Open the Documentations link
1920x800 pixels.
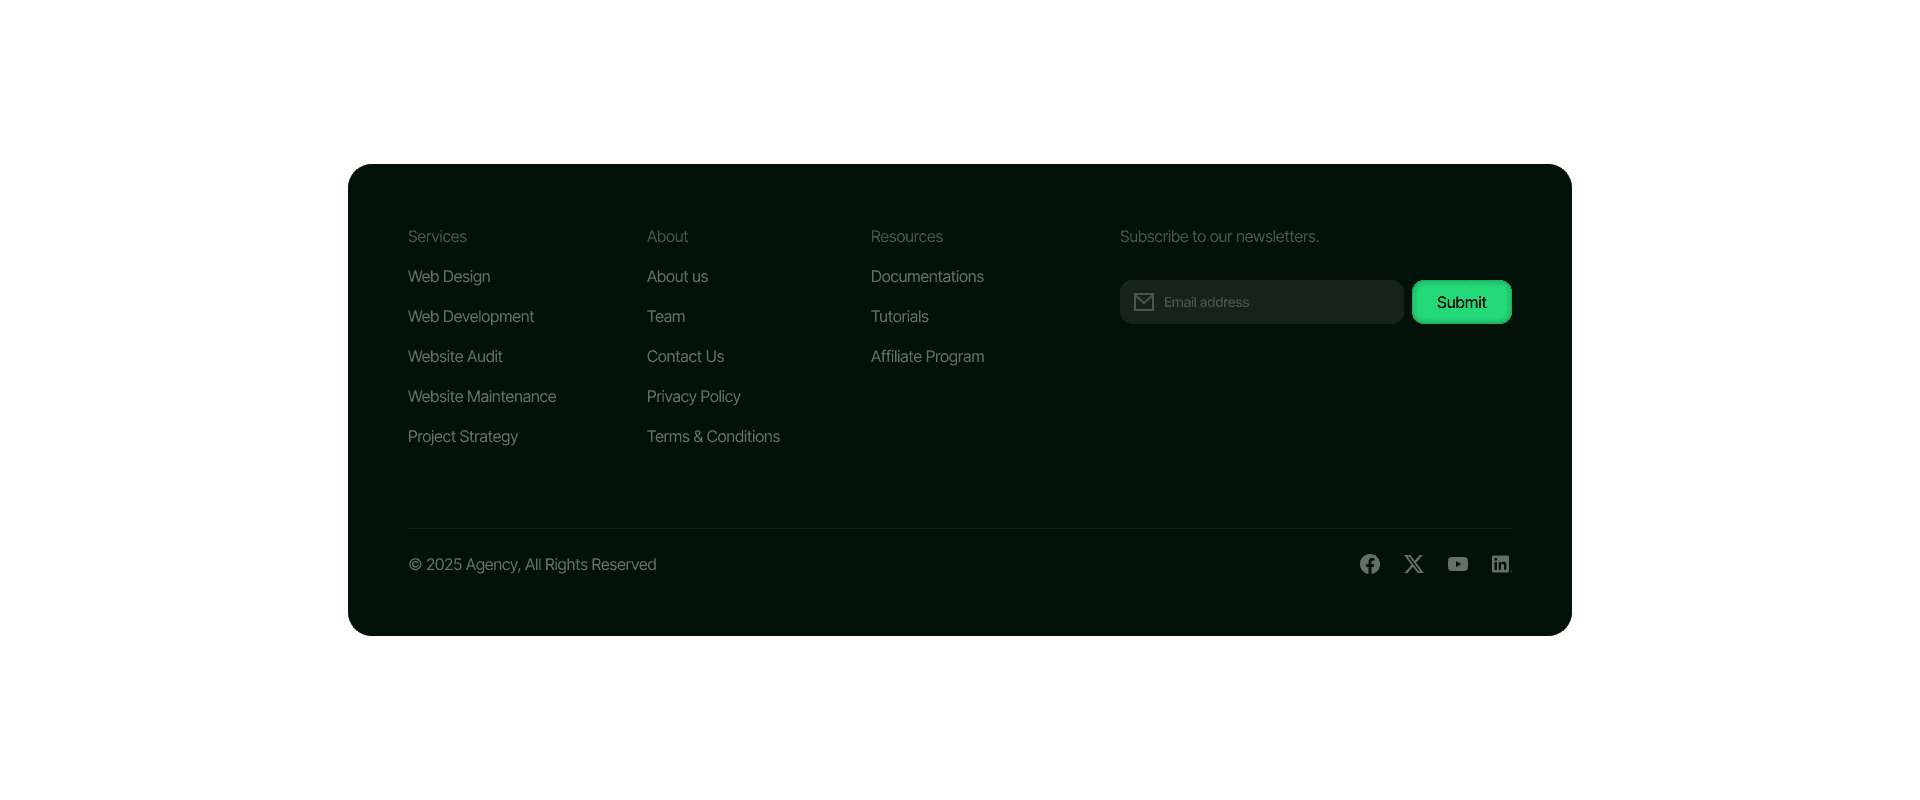[x=927, y=277]
